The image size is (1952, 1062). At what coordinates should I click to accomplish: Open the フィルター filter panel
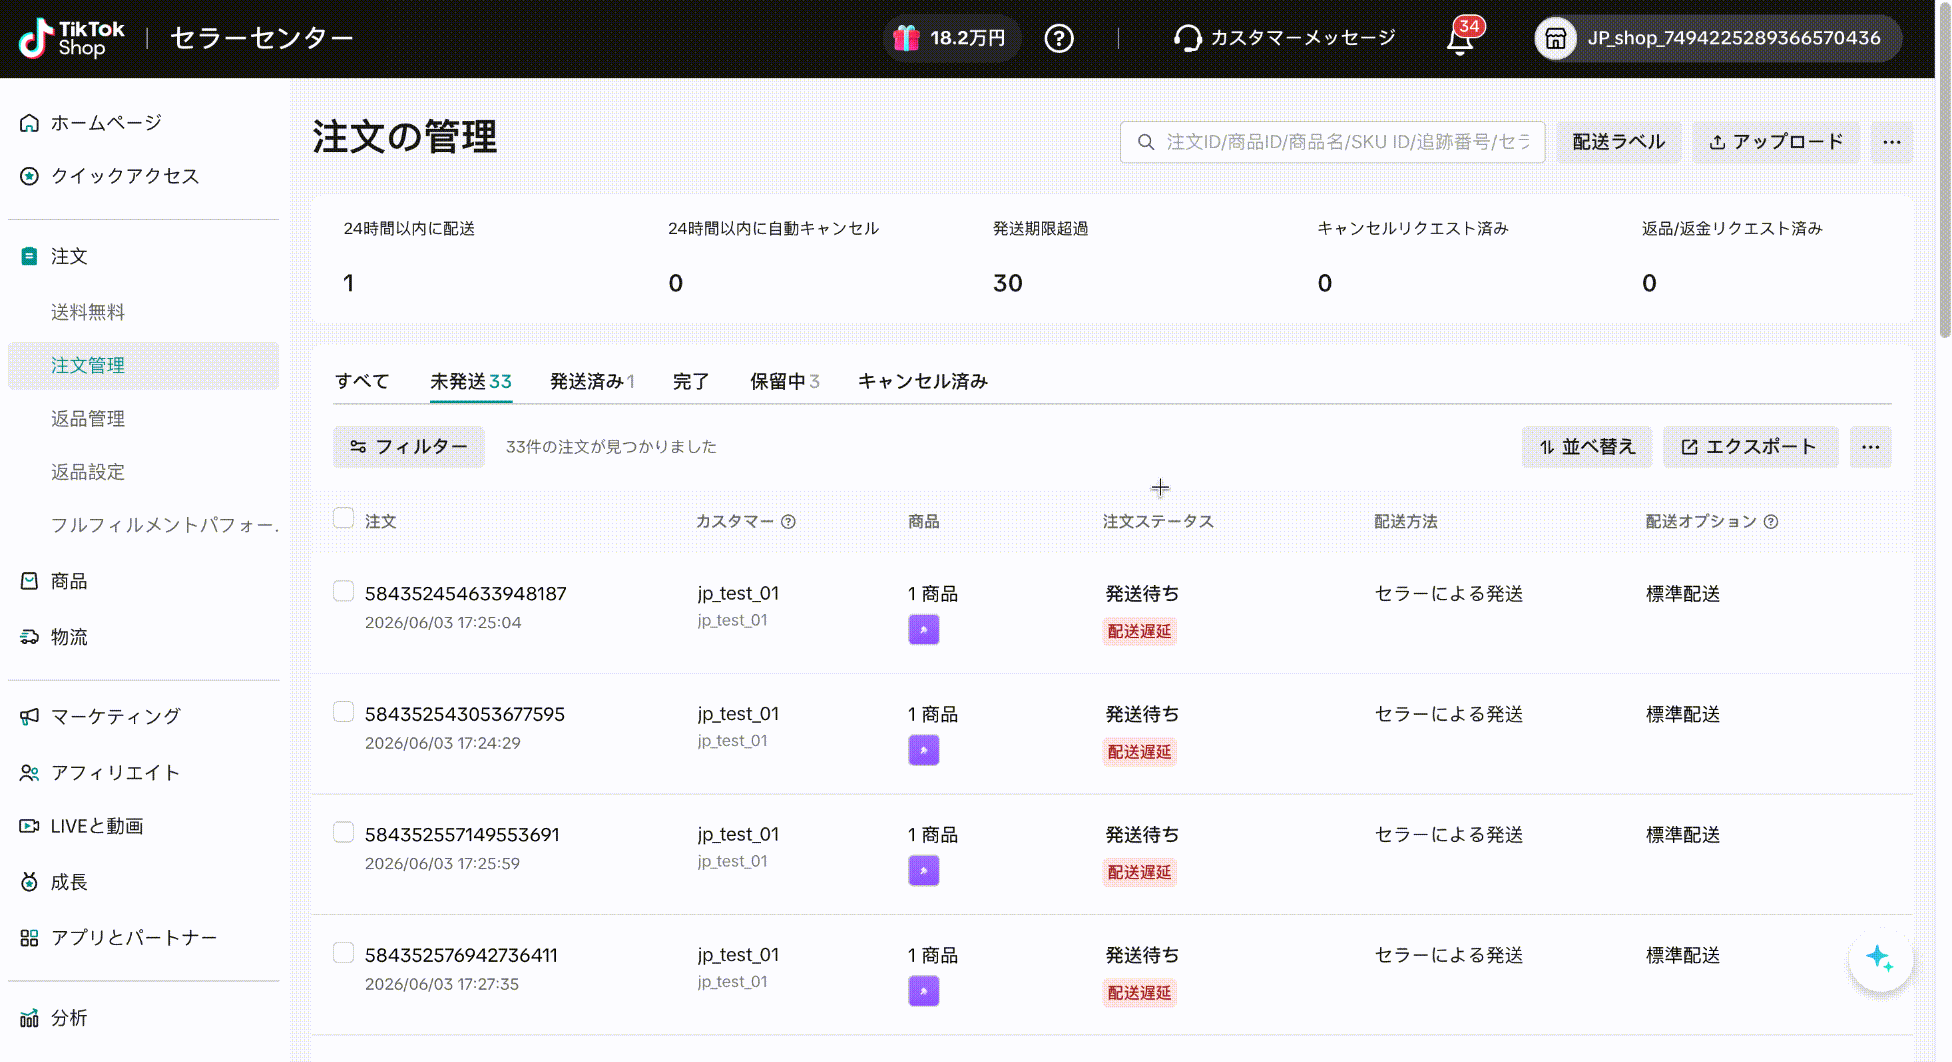coord(408,447)
